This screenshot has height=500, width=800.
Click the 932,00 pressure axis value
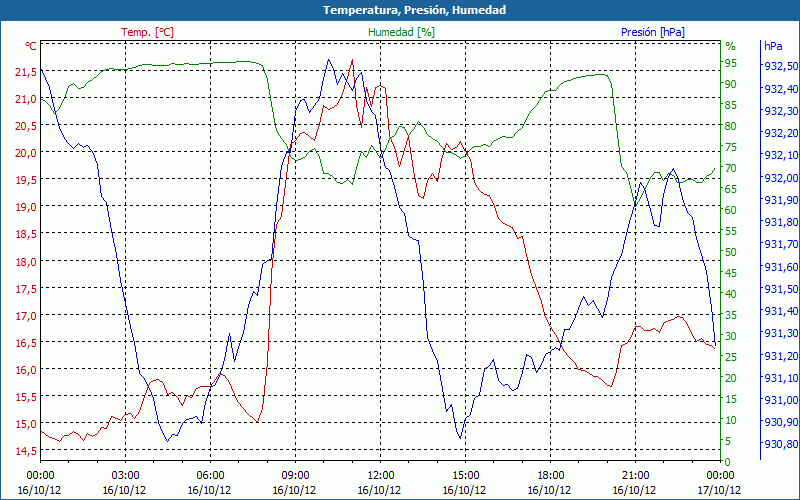point(781,178)
